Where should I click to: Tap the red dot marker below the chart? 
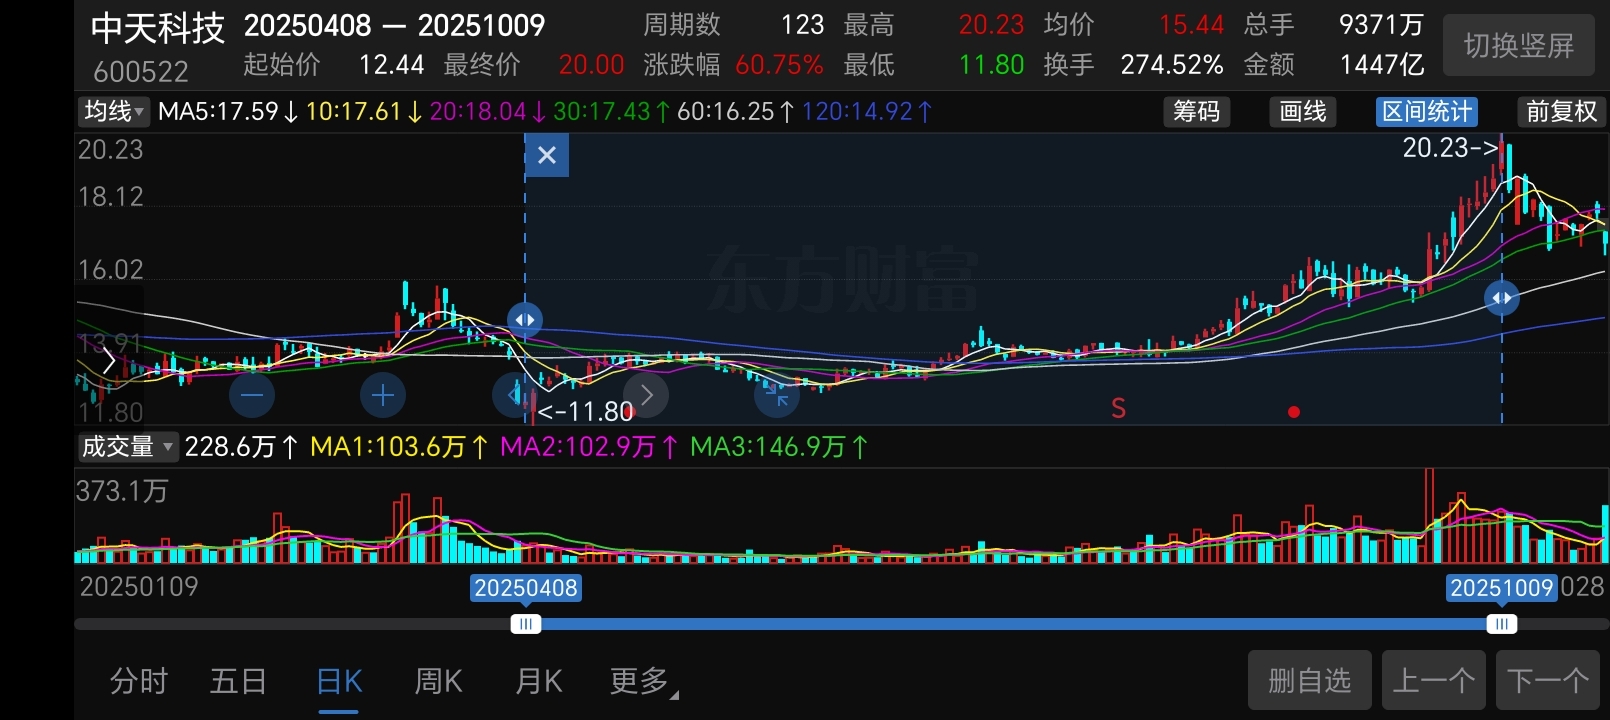coord(1294,412)
